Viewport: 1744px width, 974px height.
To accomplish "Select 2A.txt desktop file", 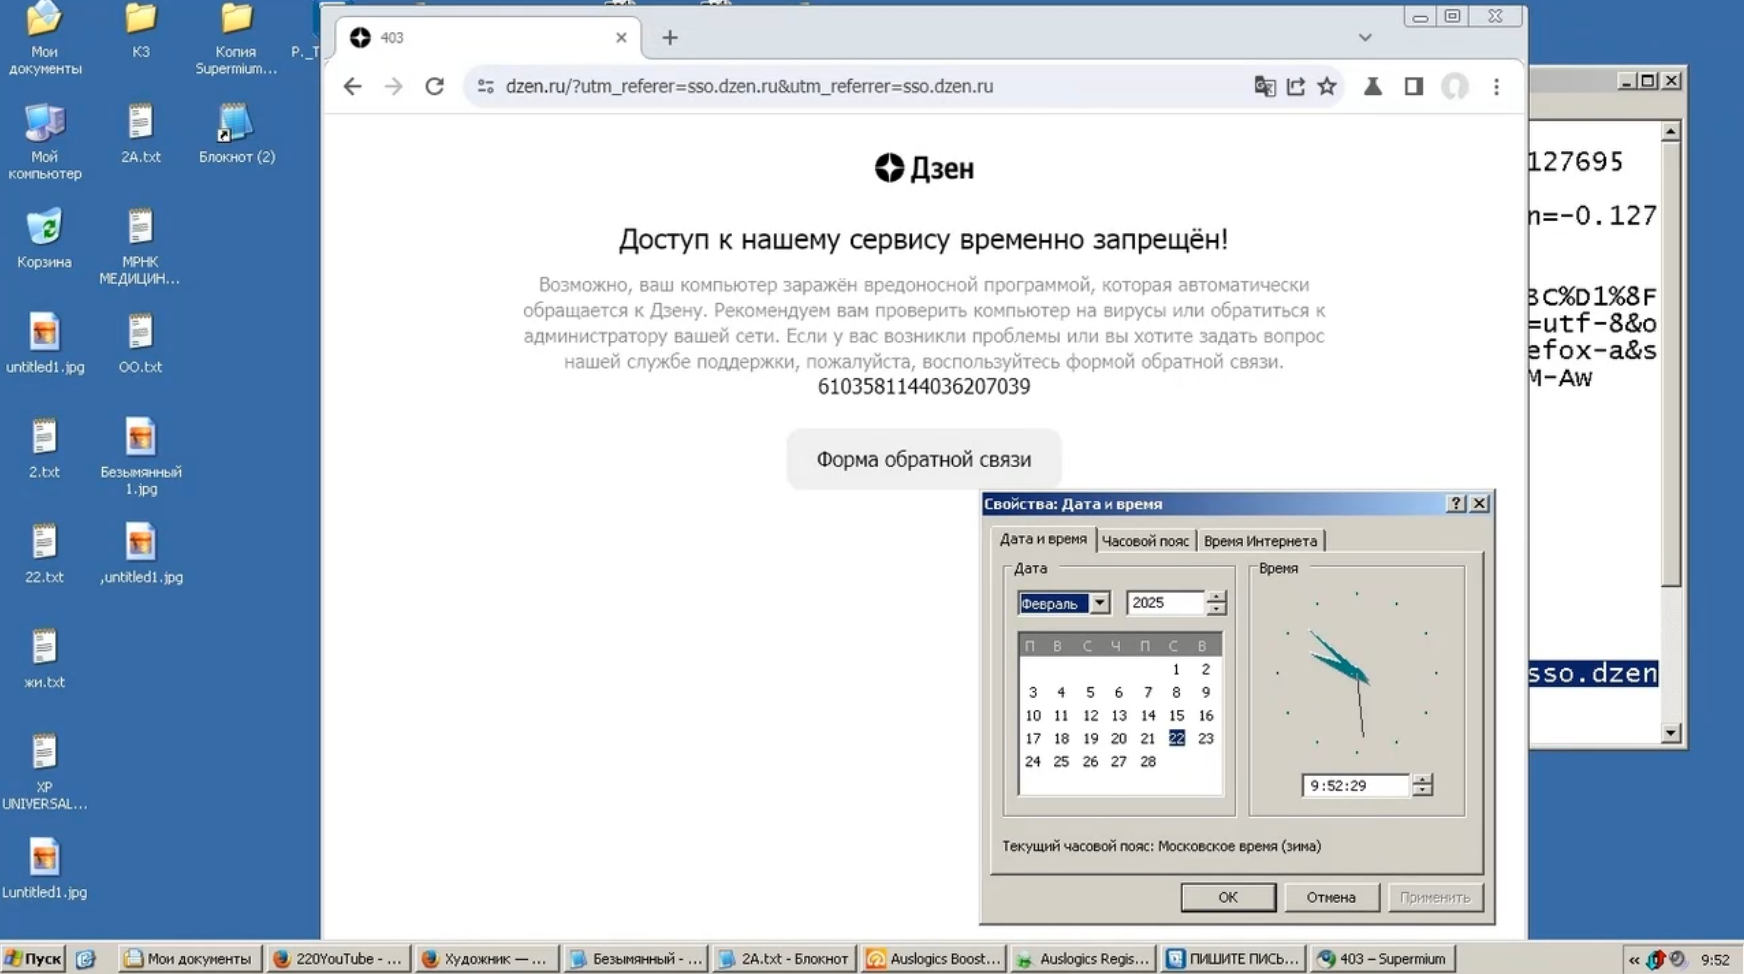I will [x=140, y=134].
